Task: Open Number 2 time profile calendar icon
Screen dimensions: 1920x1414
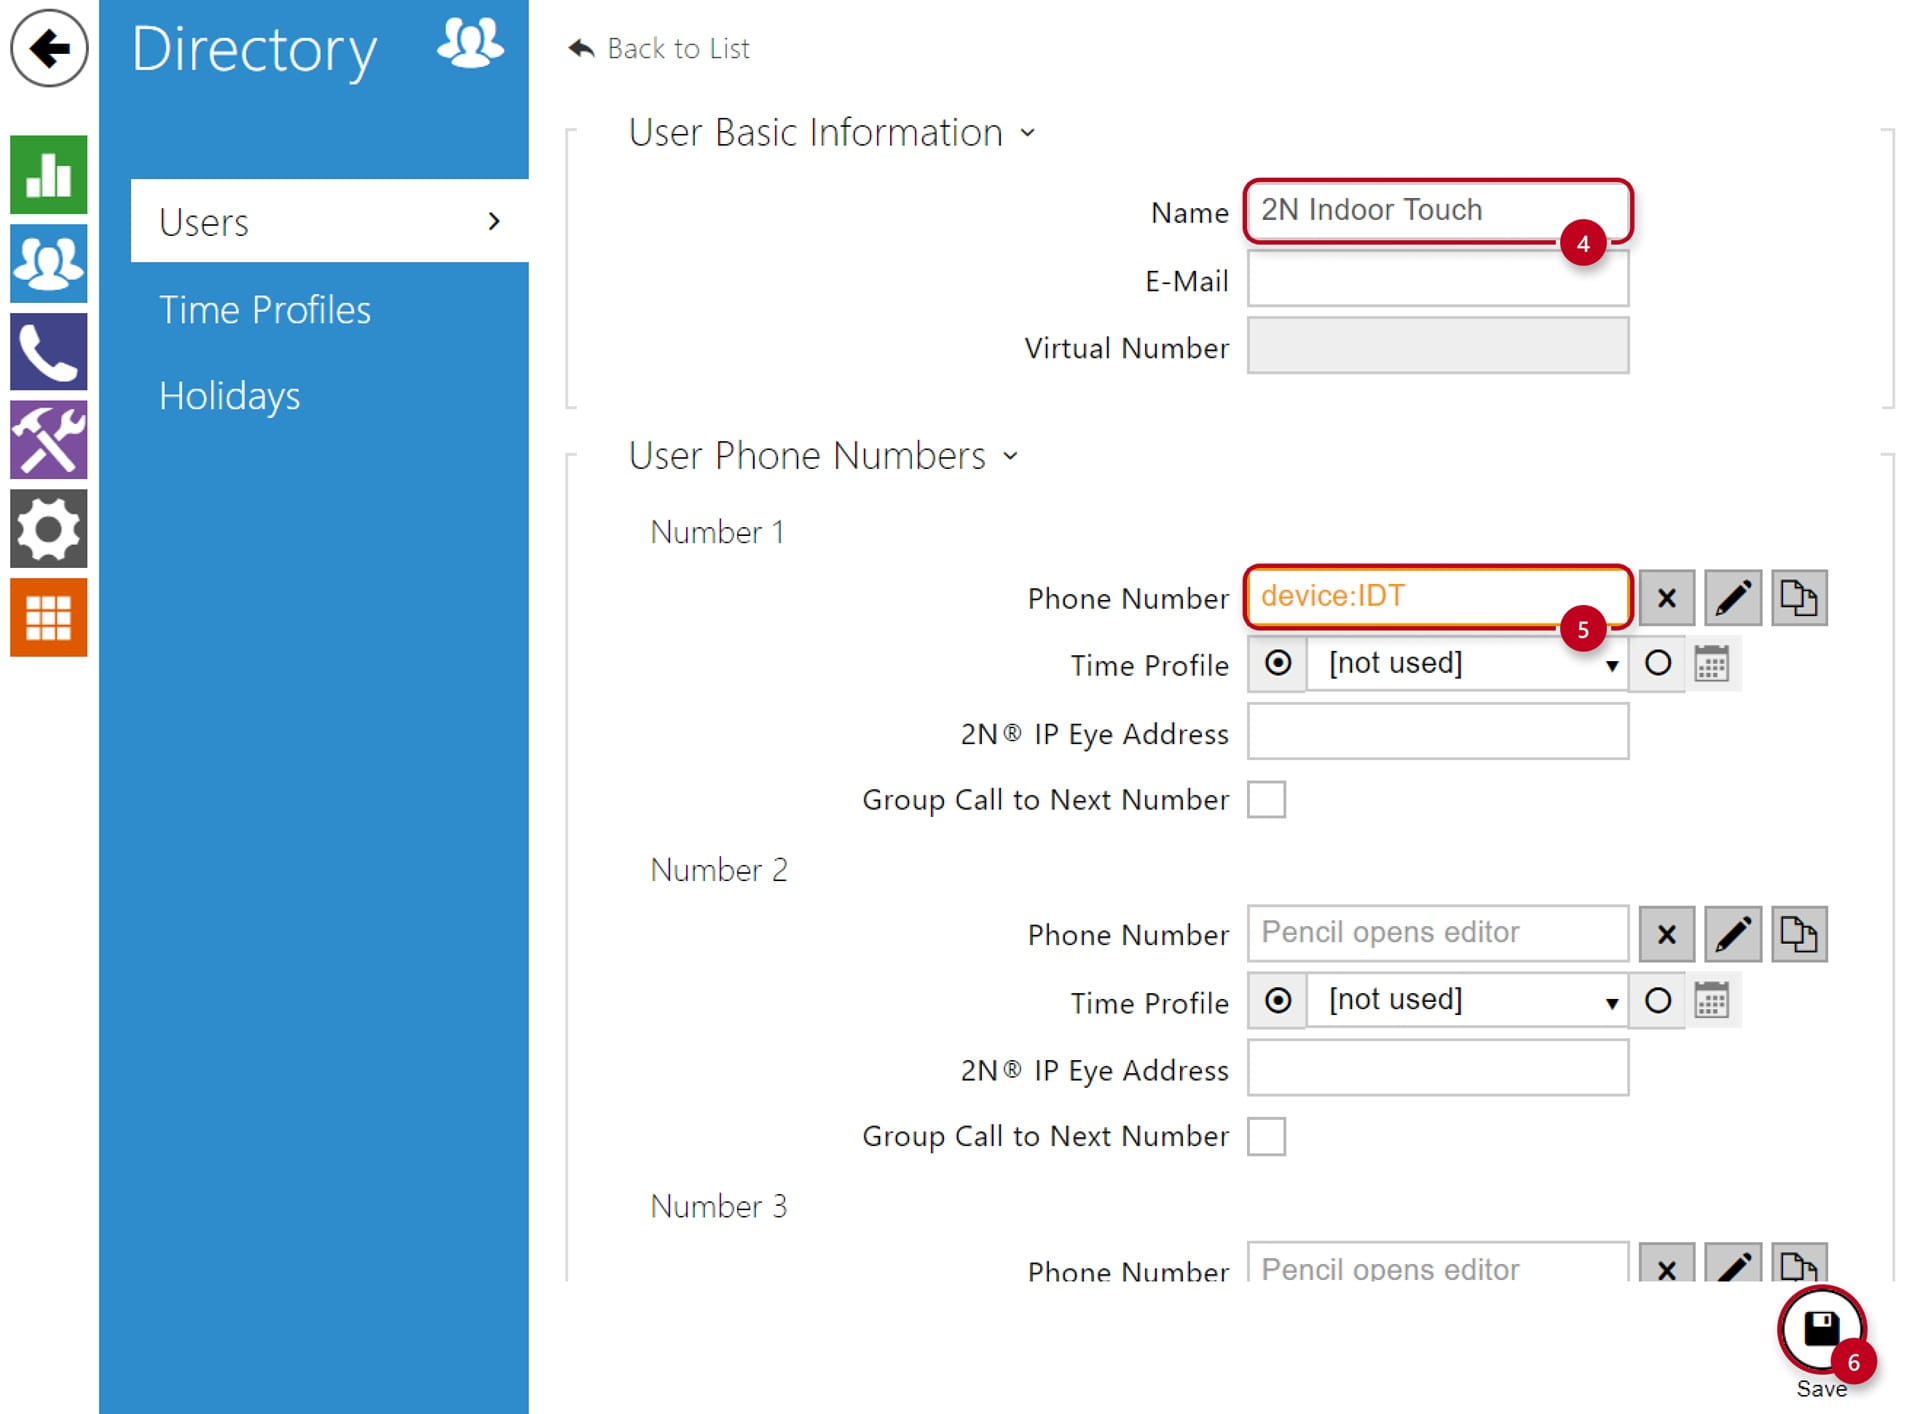Action: tap(1711, 1000)
